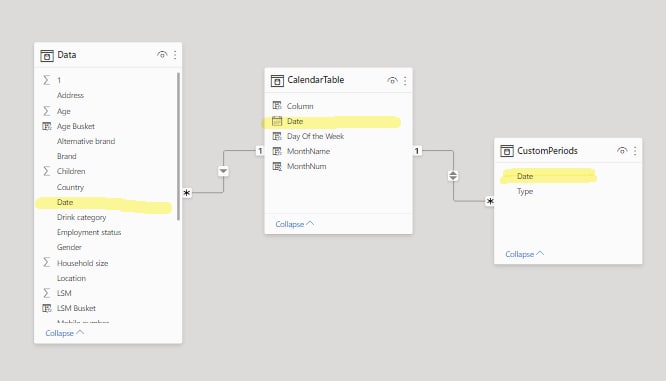666x381 pixels.
Task: Click the calendar icon beside Date in CalendarTable
Action: coord(277,121)
